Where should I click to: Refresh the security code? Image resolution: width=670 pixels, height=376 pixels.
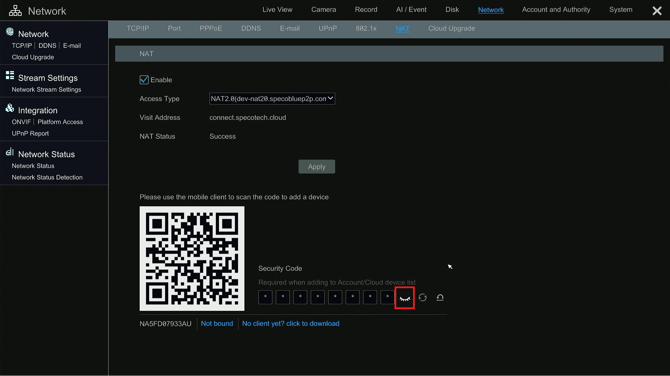(x=423, y=297)
